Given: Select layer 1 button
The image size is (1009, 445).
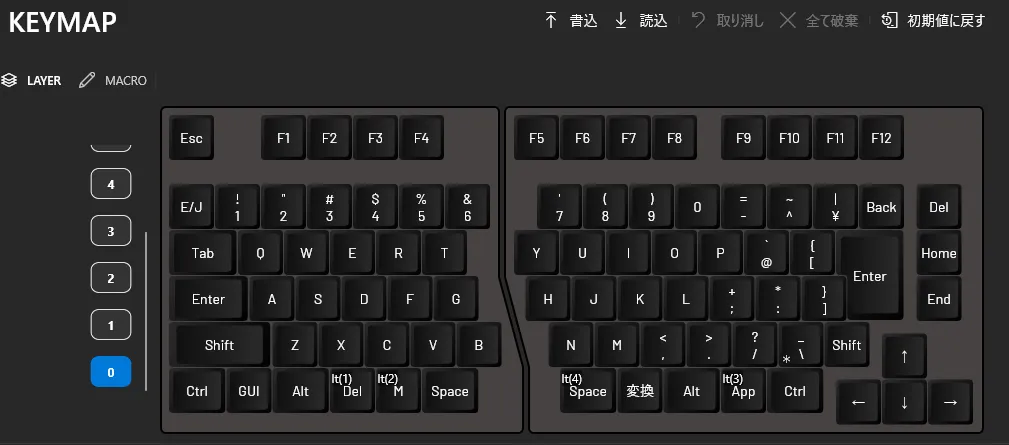Looking at the screenshot, I should 111,325.
